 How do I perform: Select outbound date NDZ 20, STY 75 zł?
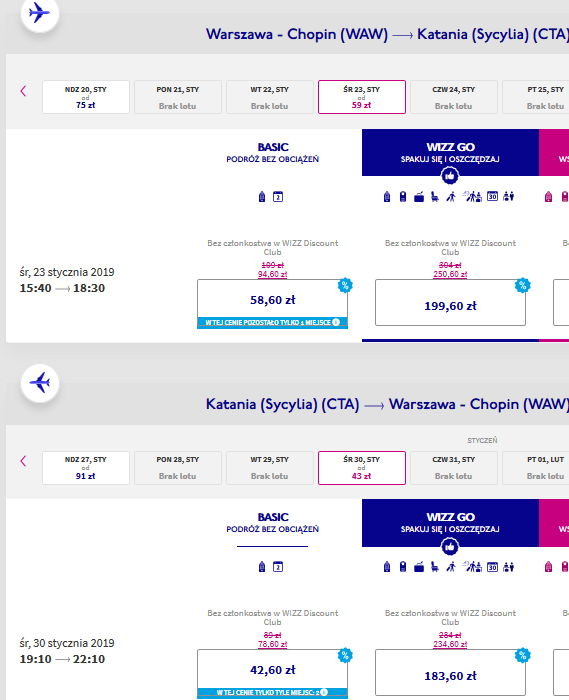(x=86, y=97)
